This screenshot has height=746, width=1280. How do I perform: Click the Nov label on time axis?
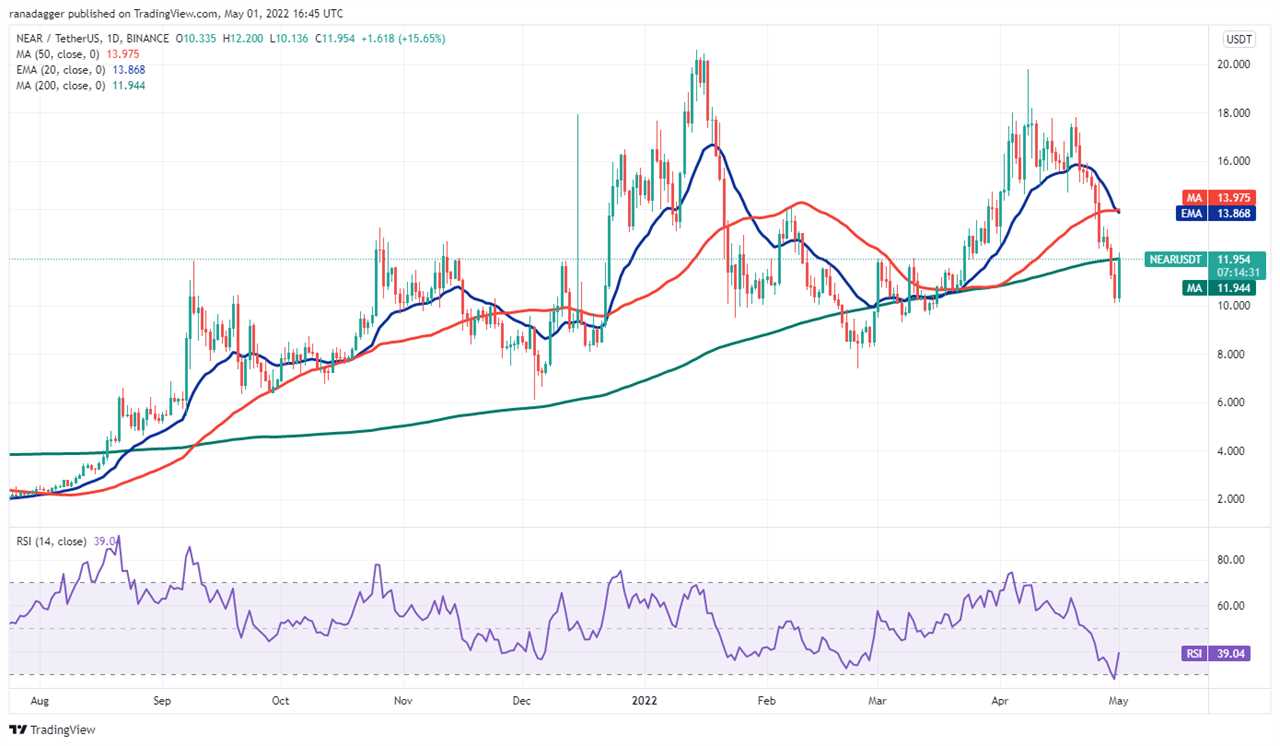click(x=403, y=701)
